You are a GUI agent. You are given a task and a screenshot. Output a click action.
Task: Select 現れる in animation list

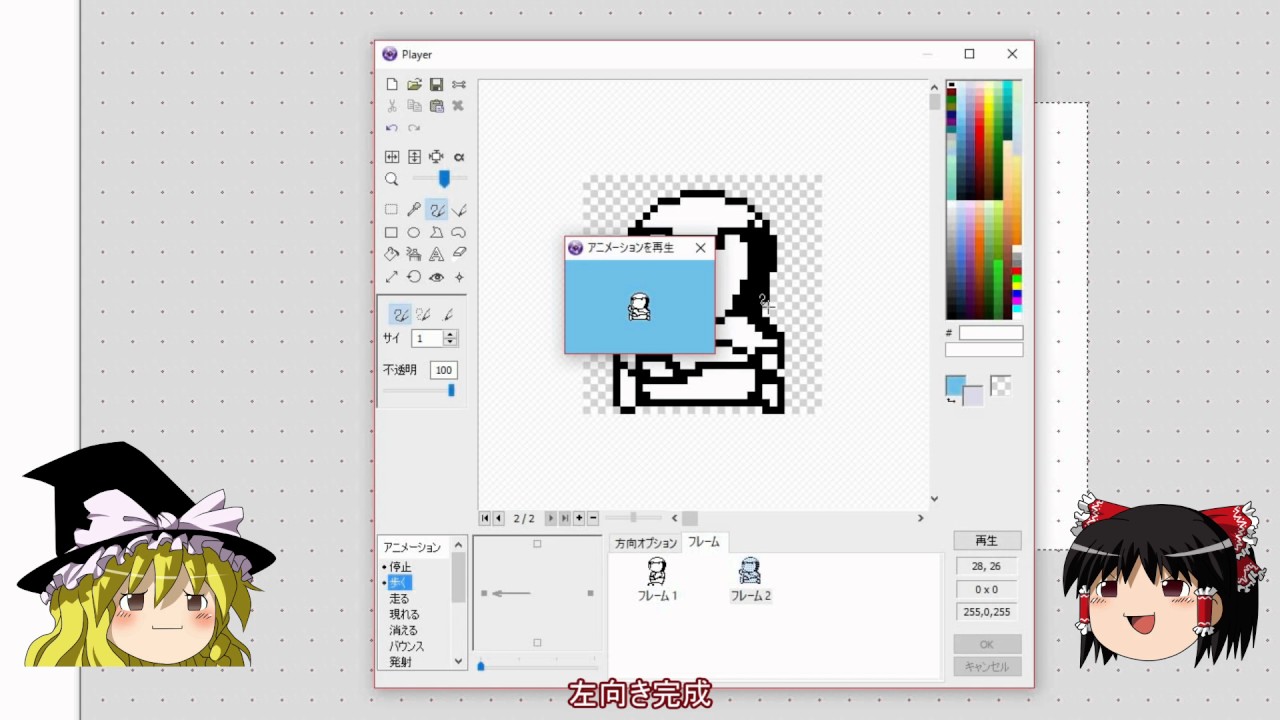404,614
